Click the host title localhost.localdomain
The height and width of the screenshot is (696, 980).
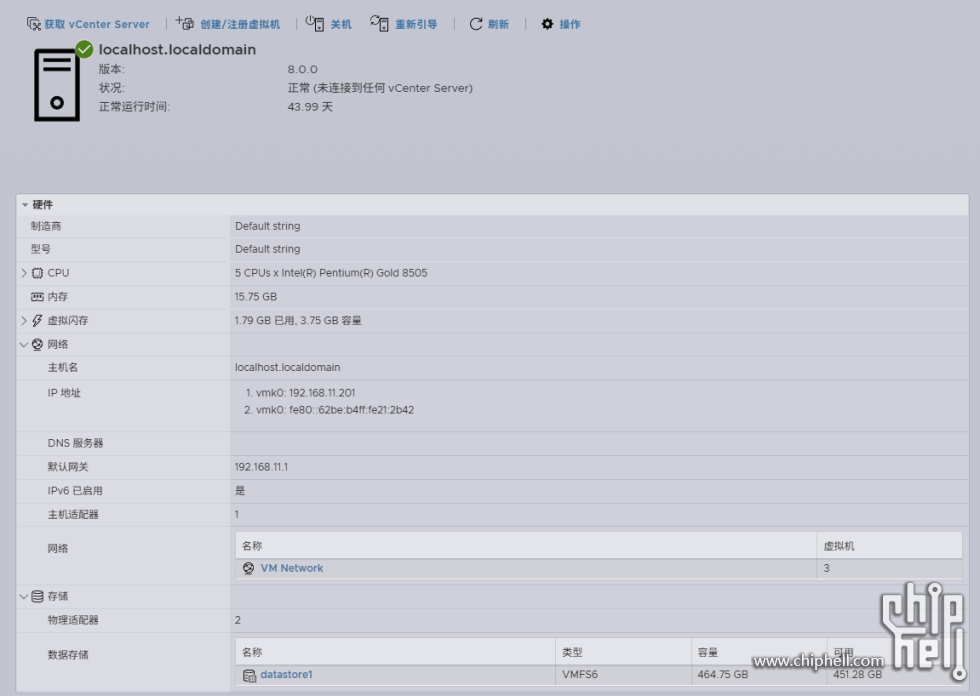click(x=178, y=49)
